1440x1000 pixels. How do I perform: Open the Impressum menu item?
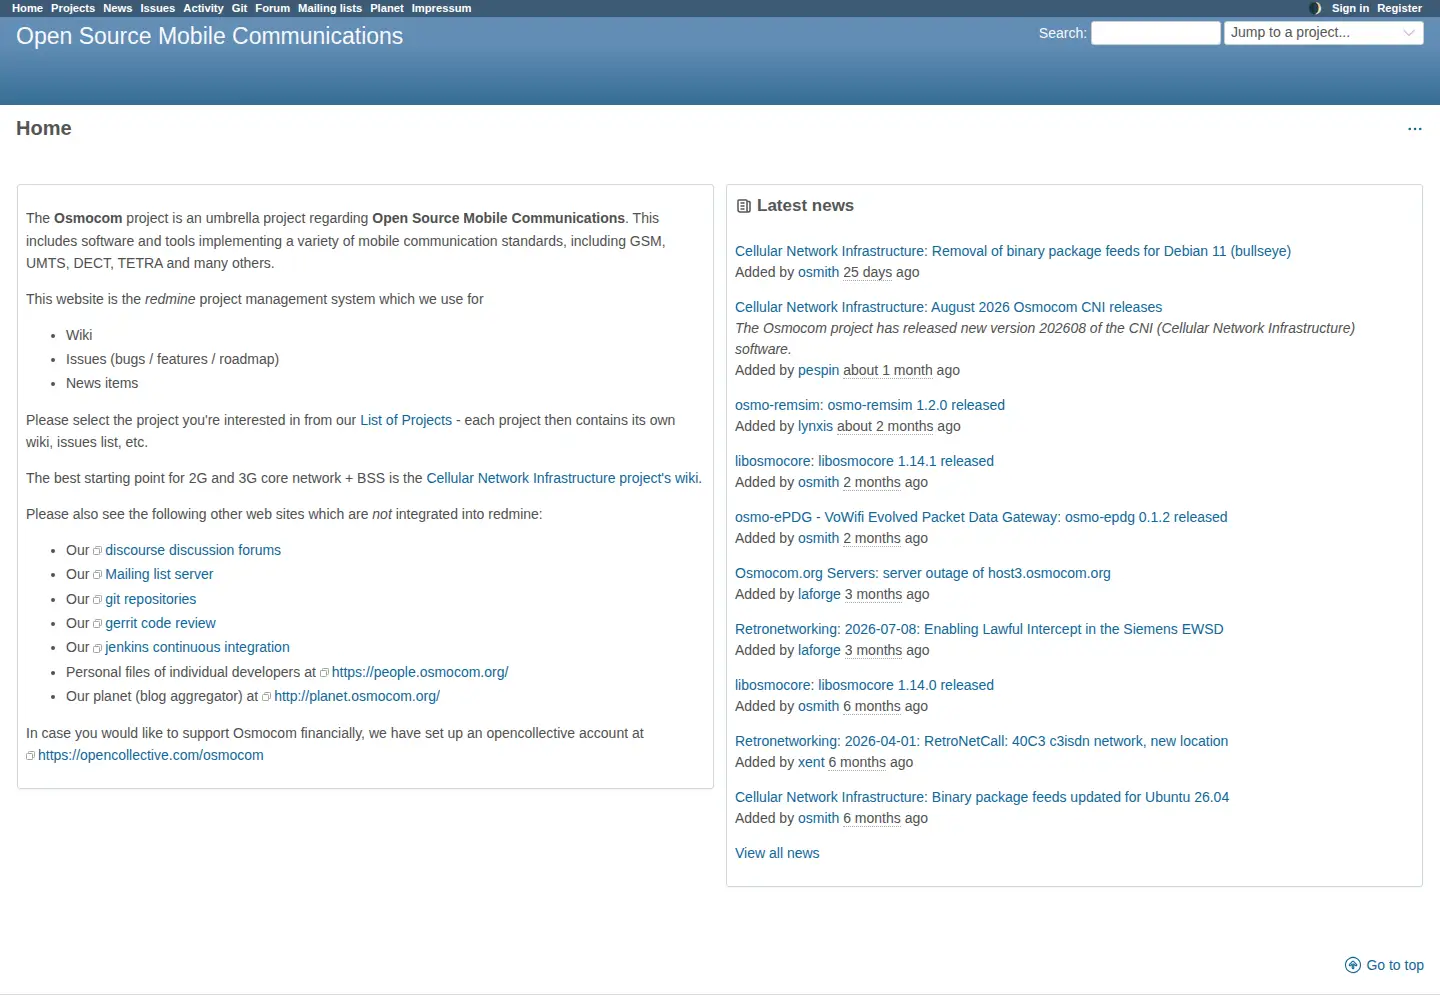(x=441, y=8)
